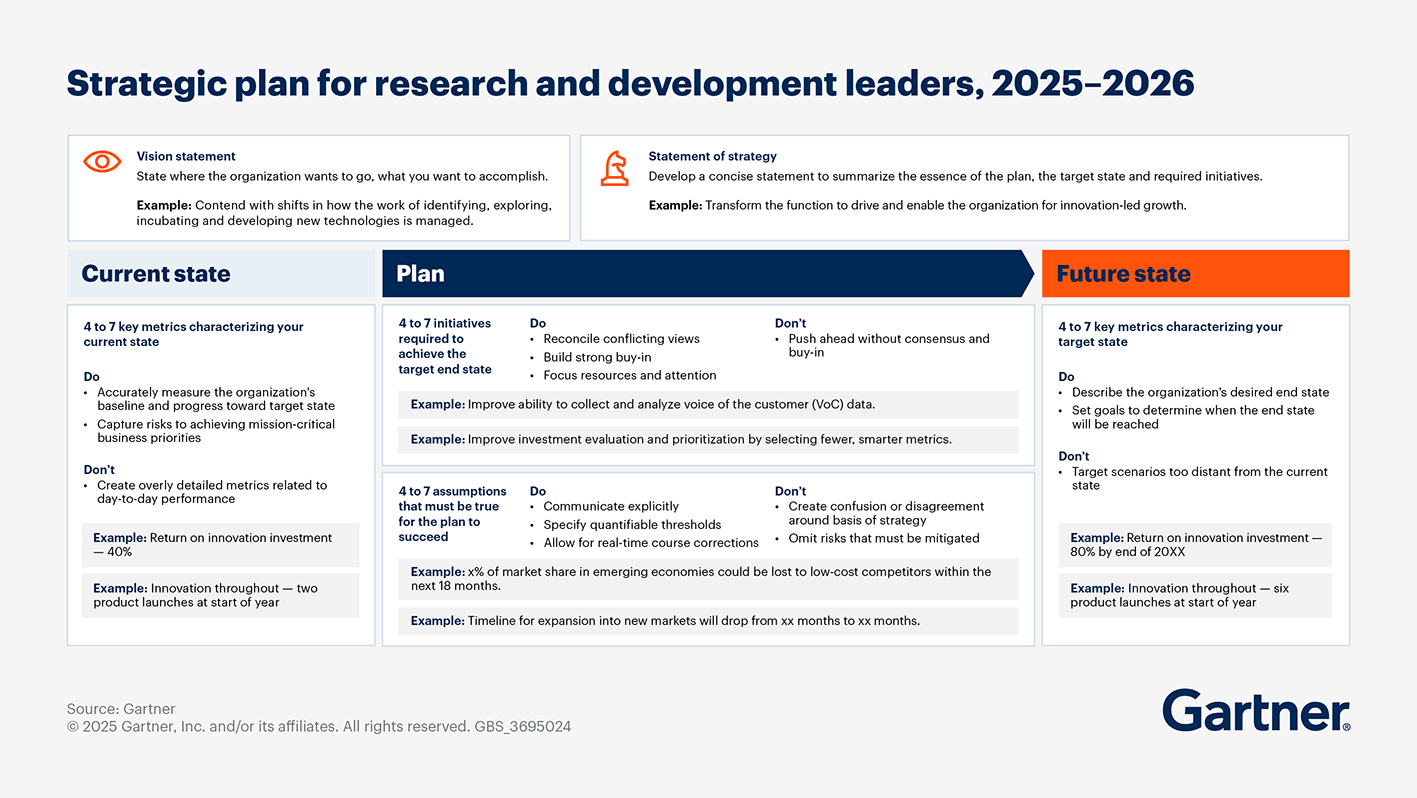Click example 'two product launches at start of year'
The height and width of the screenshot is (798, 1417).
click(x=220, y=596)
